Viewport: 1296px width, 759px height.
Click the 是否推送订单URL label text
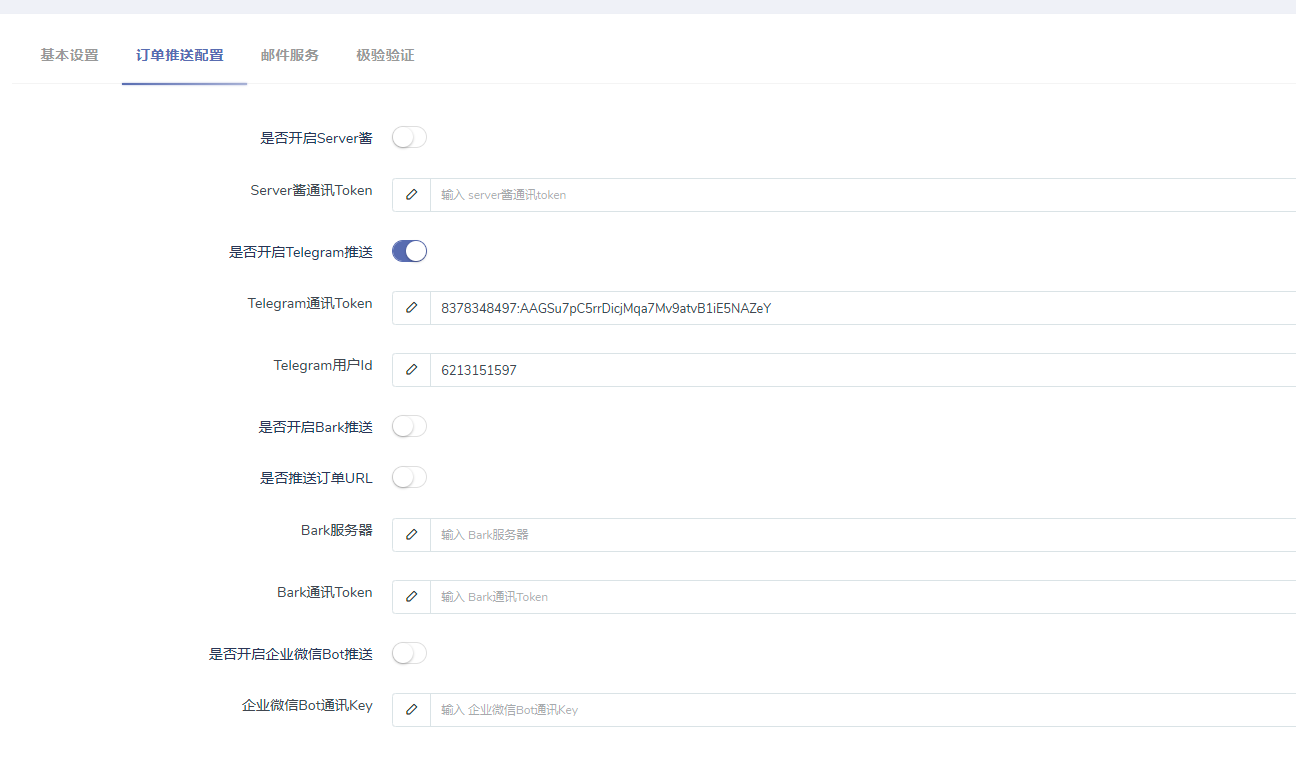tap(316, 478)
